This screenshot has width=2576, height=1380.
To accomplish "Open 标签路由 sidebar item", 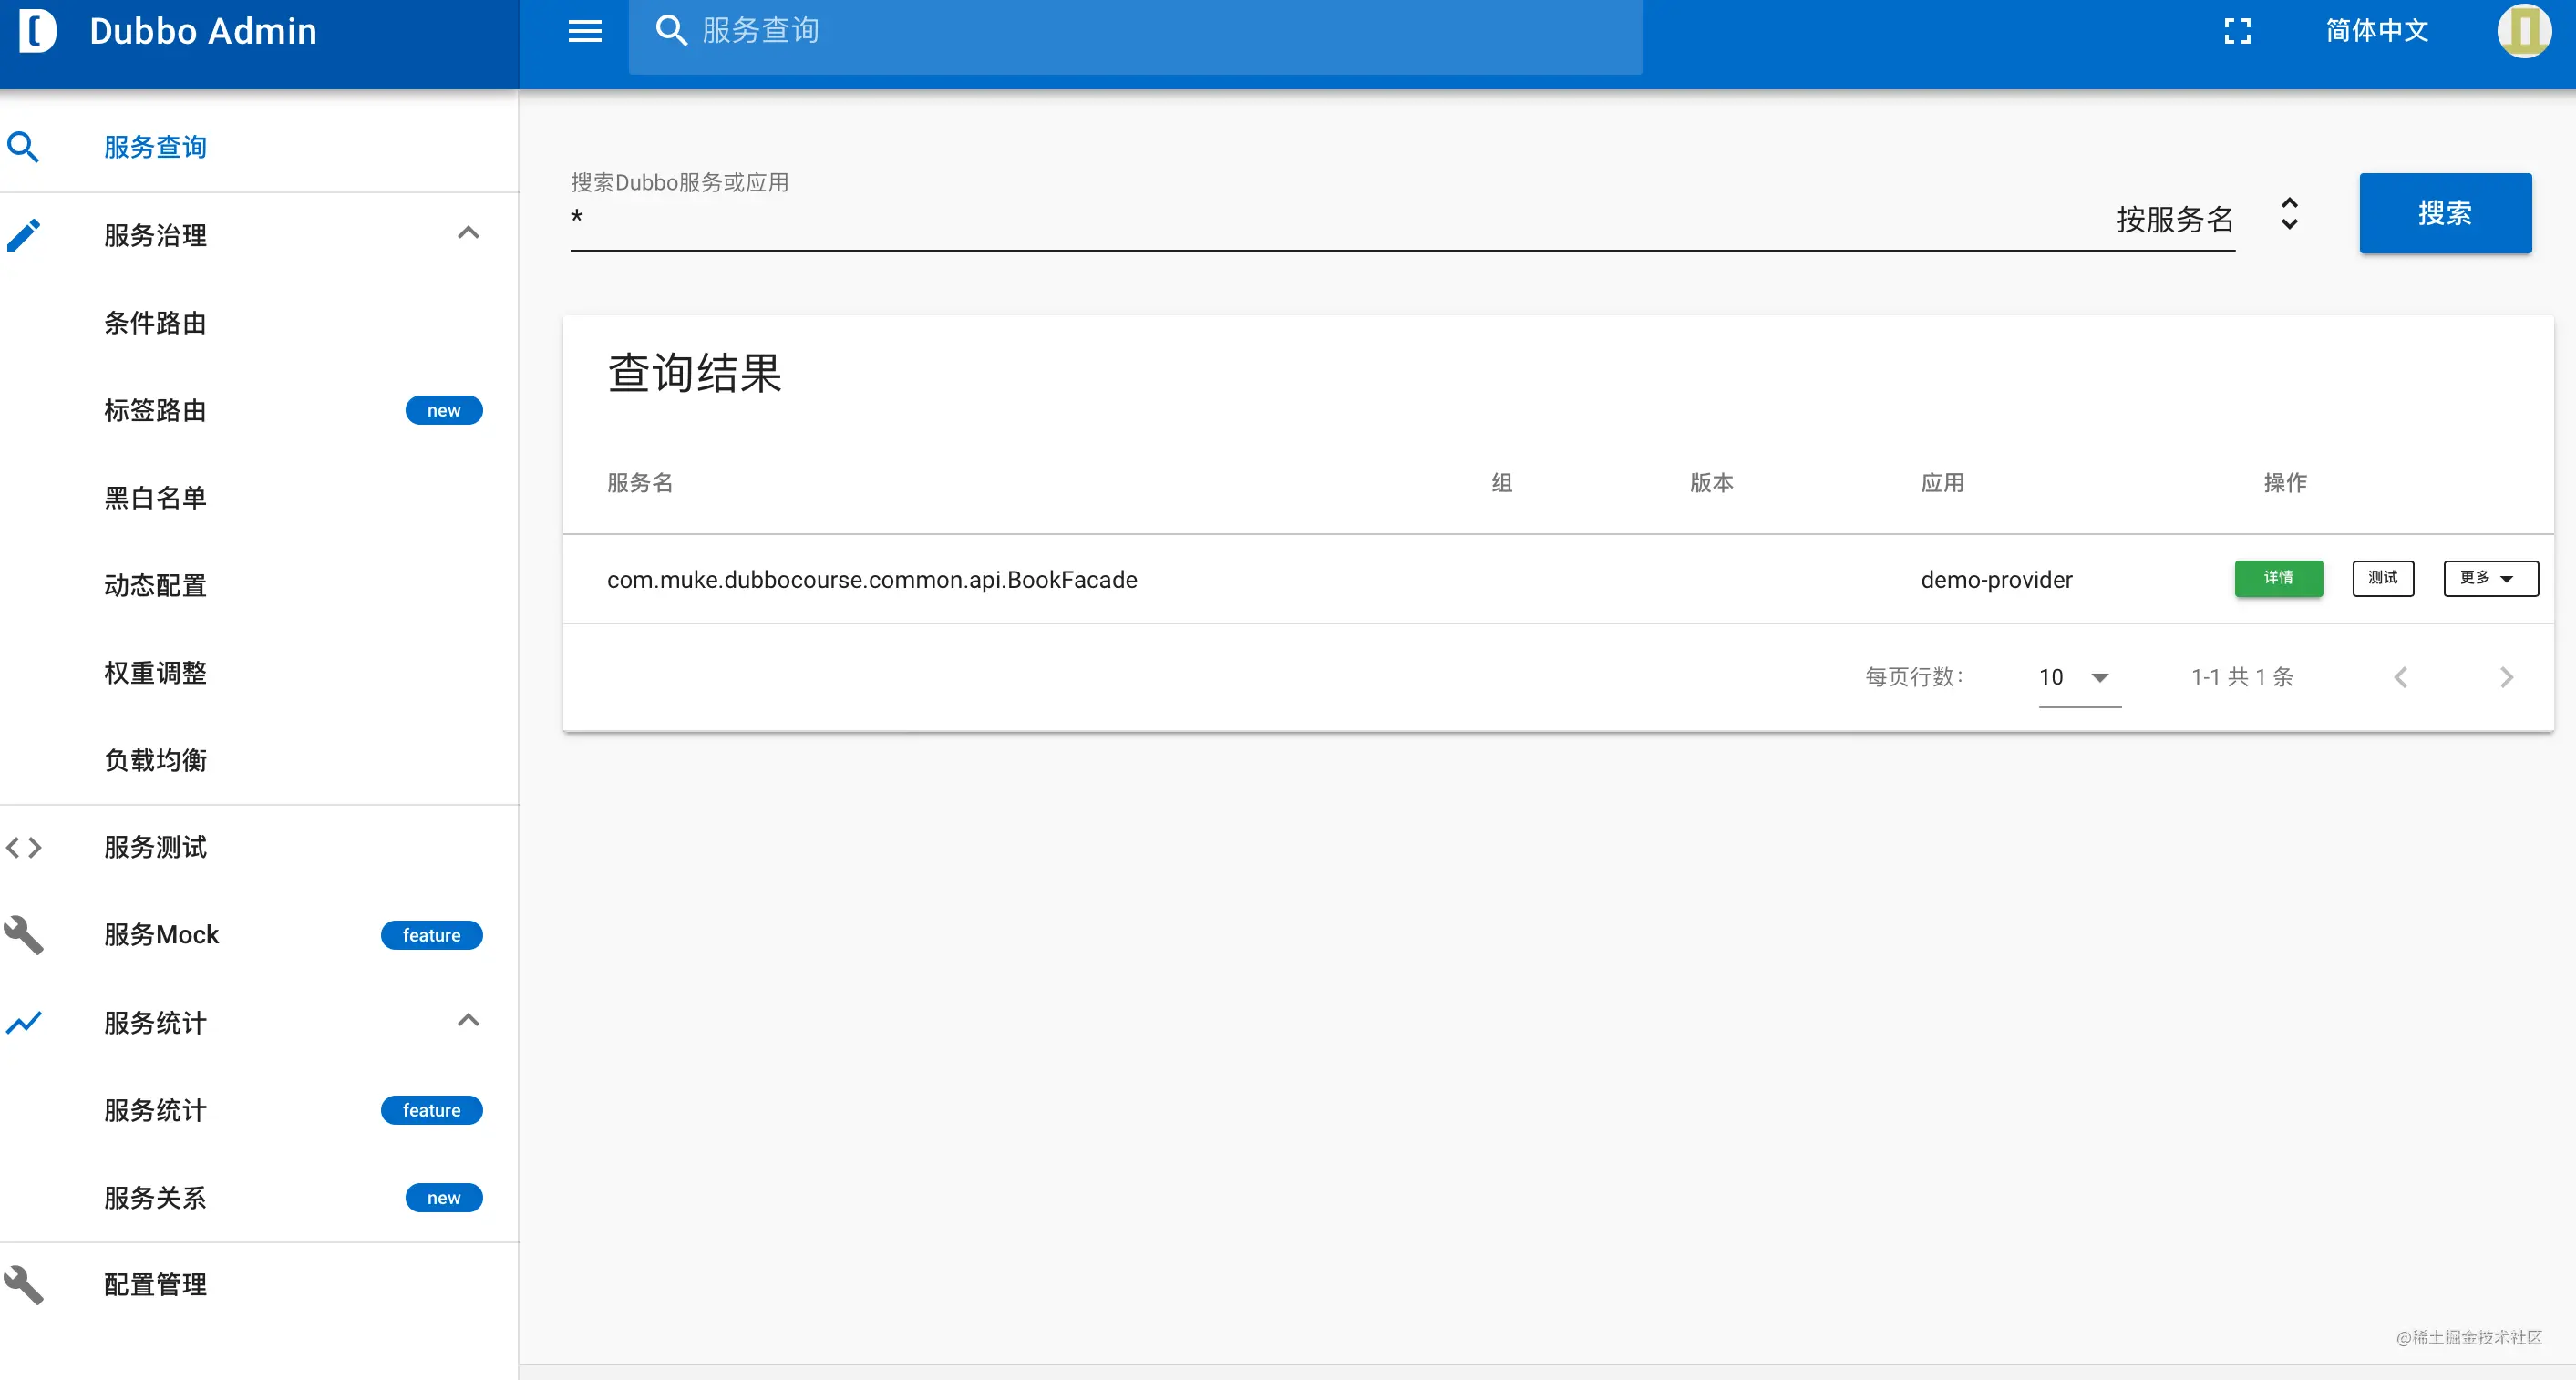I will (x=156, y=410).
